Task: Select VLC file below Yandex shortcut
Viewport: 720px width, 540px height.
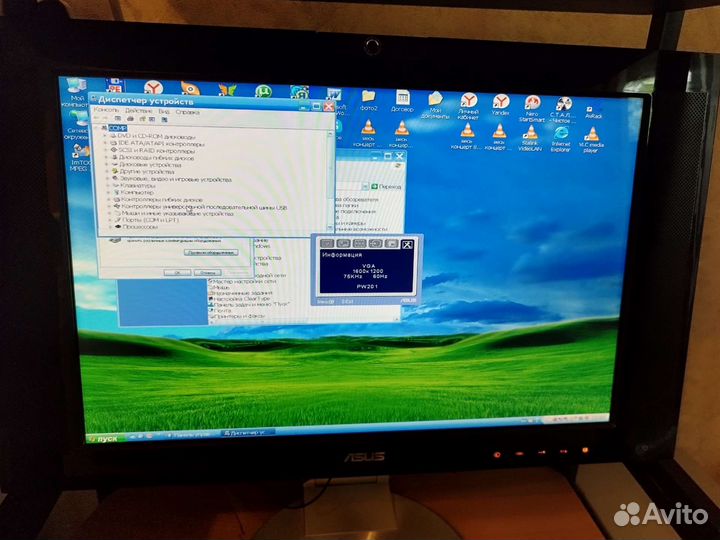Action: [499, 137]
